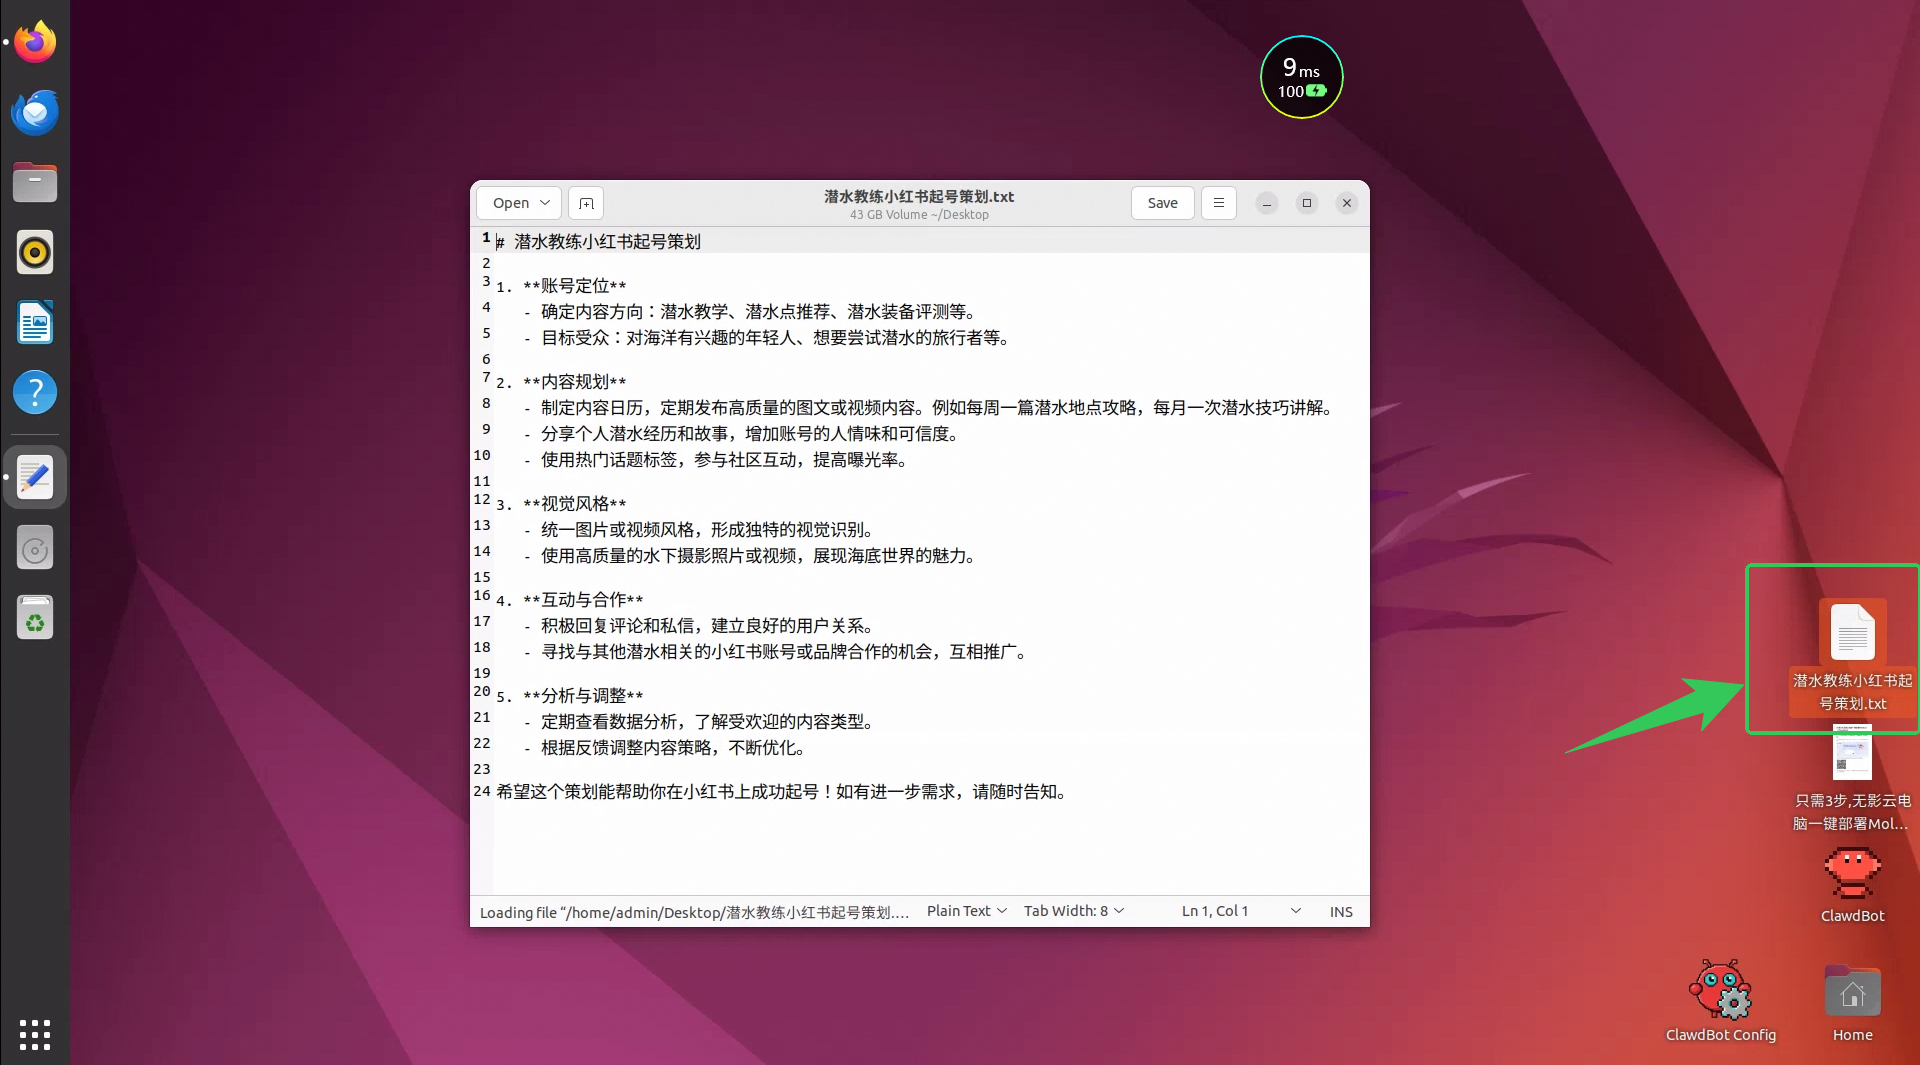The height and width of the screenshot is (1065, 1920).
Task: Place cursor in the '使用高质量的水下摄影' line
Action: click(x=750, y=556)
